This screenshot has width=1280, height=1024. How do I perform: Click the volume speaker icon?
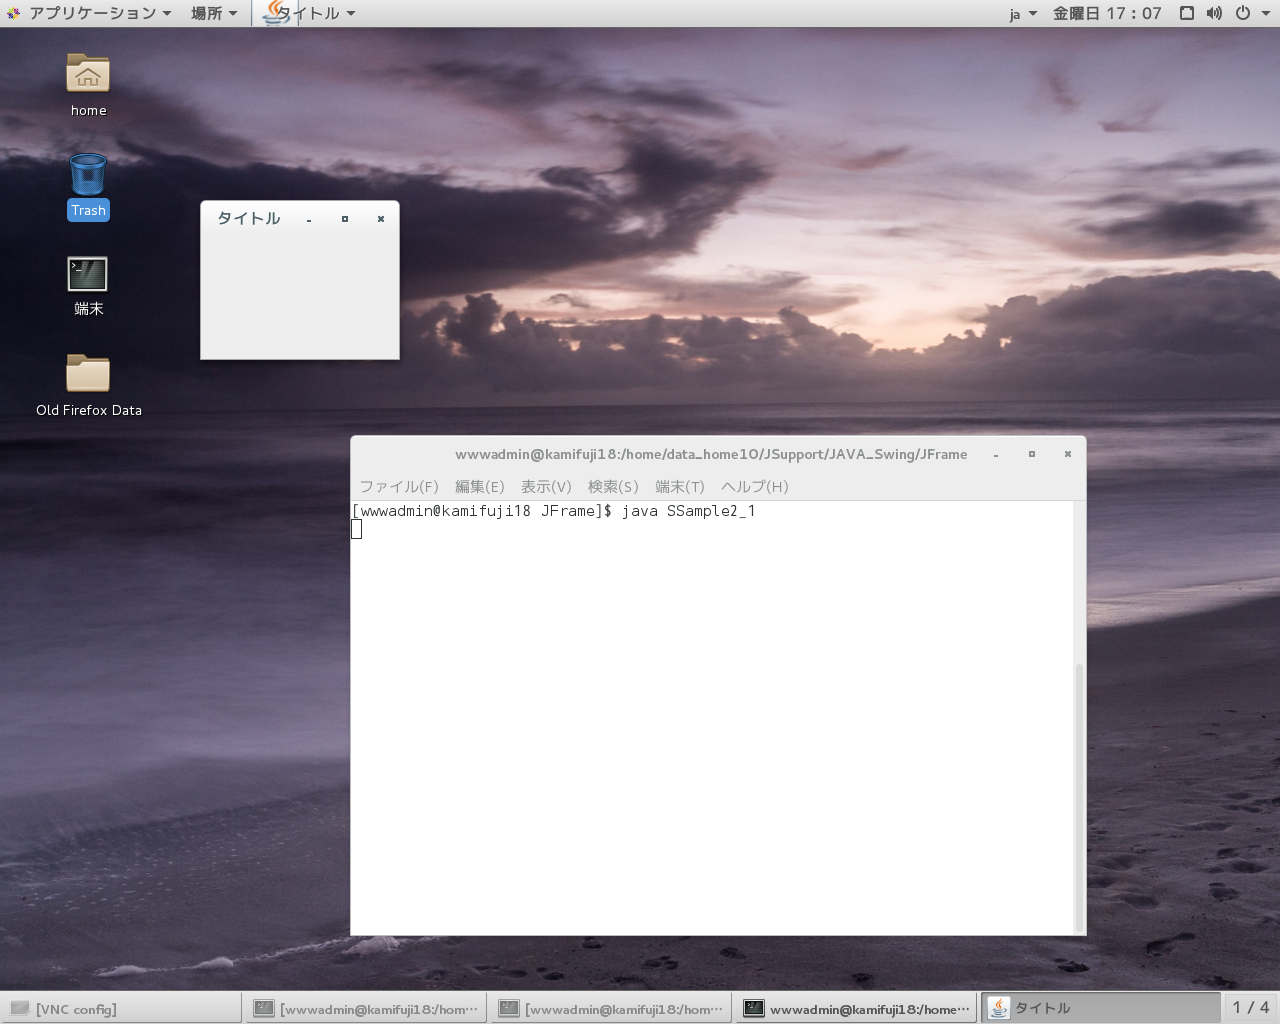coord(1214,13)
